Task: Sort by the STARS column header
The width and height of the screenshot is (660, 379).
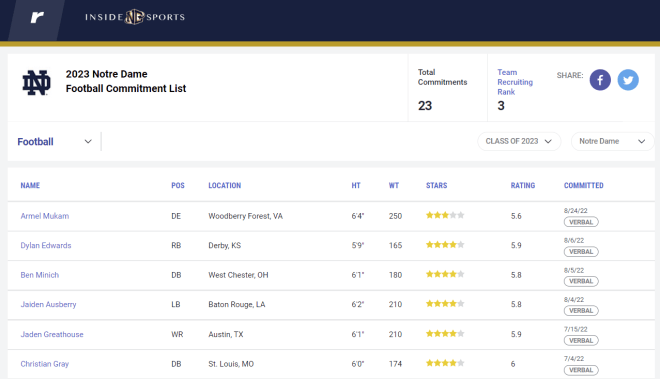Action: click(436, 185)
